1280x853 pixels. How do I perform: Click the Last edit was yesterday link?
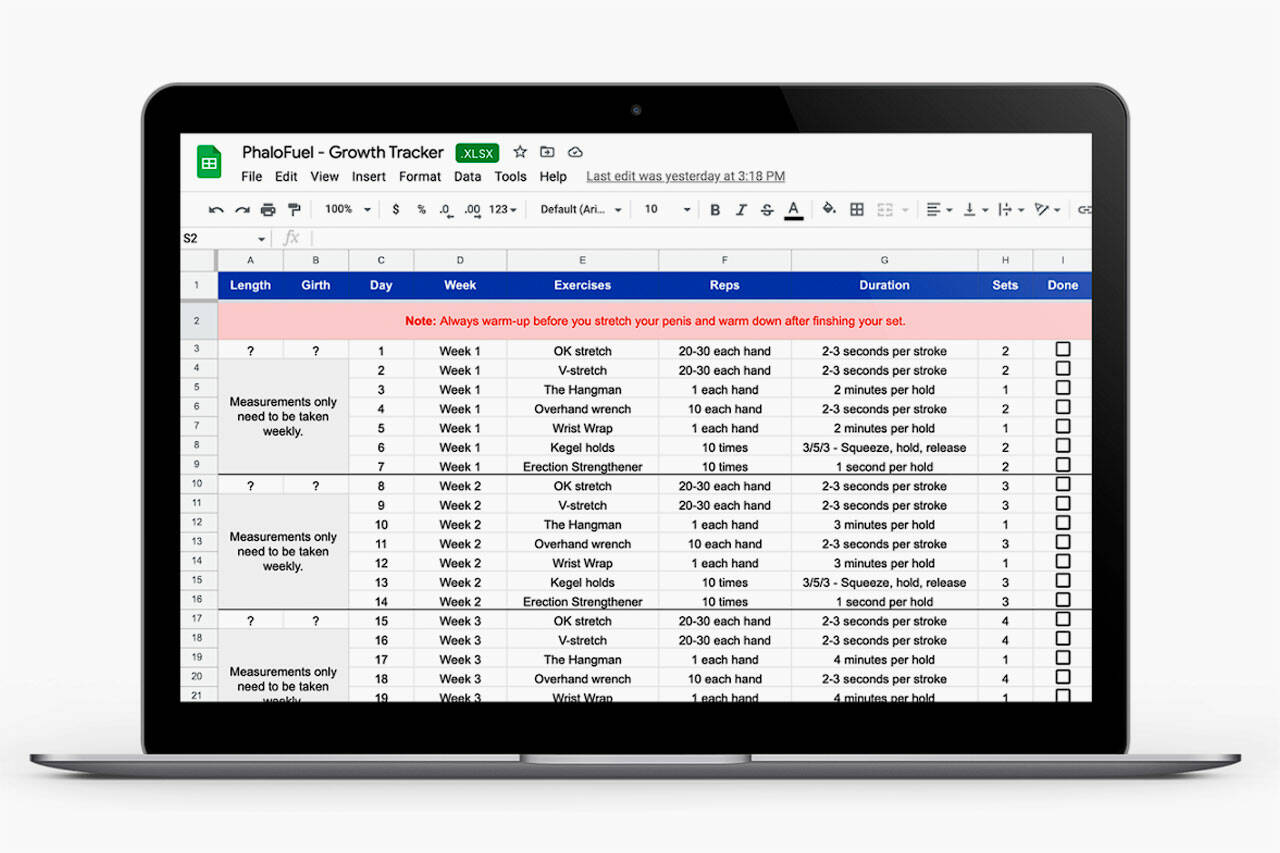pyautogui.click(x=685, y=177)
